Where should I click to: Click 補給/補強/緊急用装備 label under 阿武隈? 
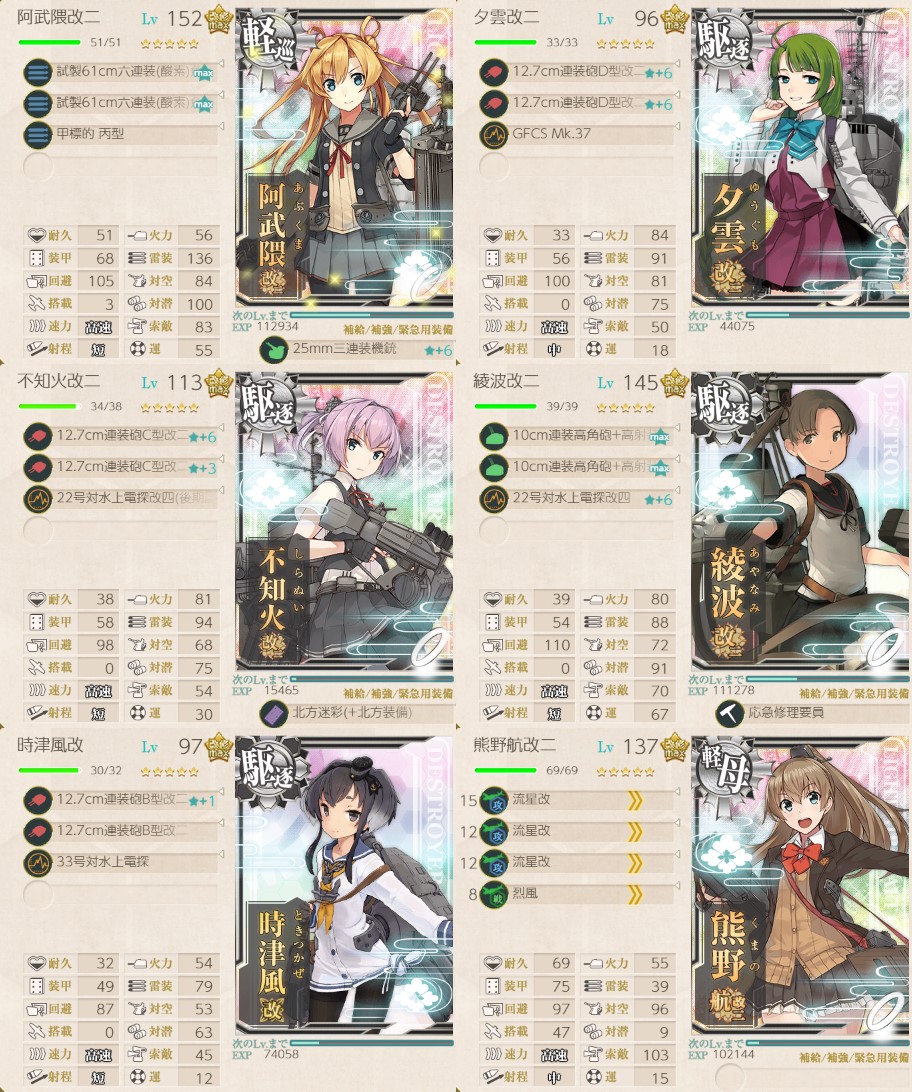pos(398,329)
